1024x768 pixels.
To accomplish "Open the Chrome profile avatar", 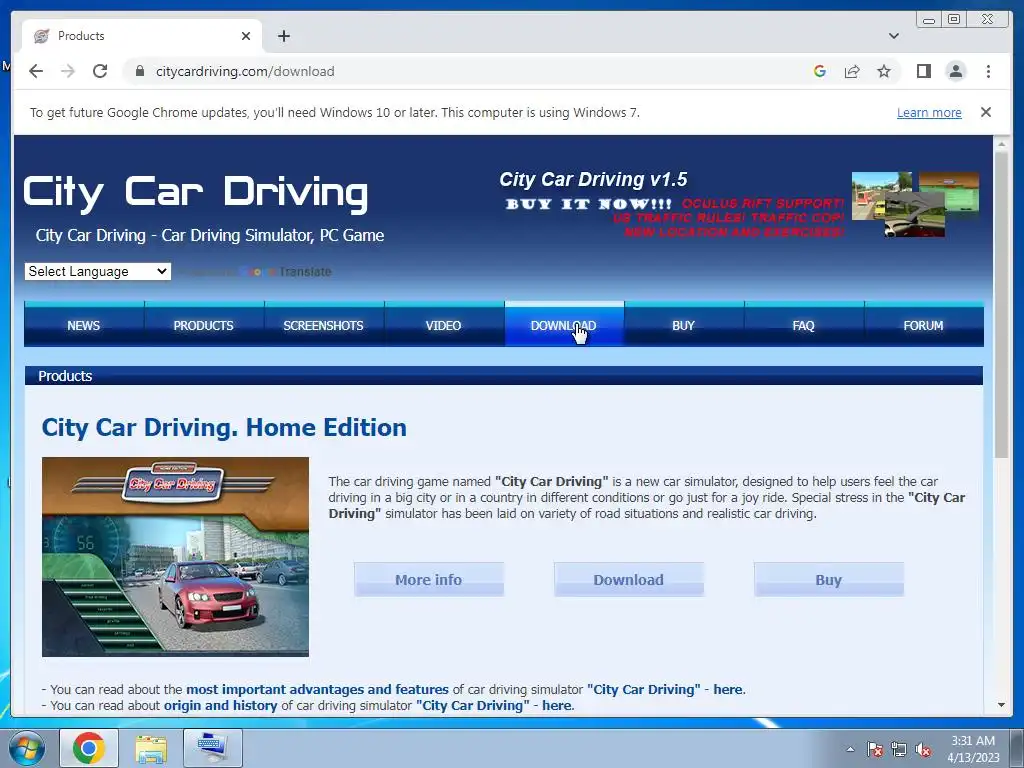I will (955, 71).
